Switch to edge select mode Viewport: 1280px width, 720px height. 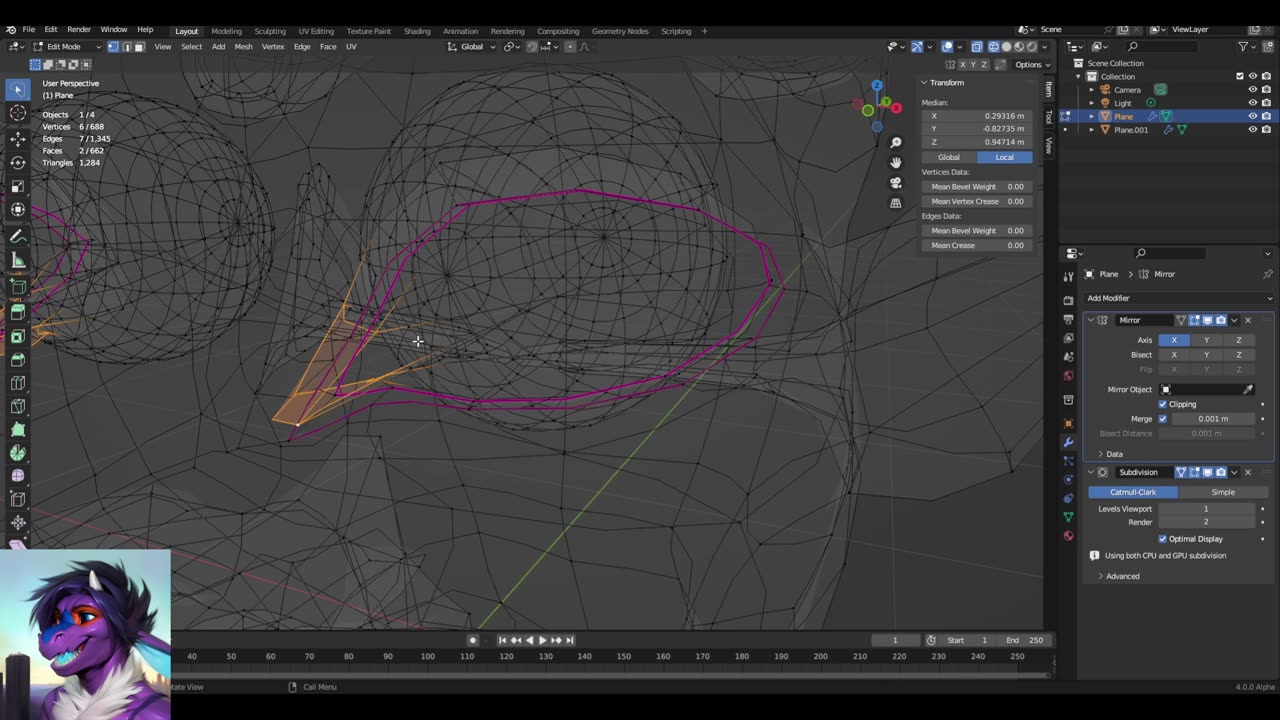pos(126,46)
